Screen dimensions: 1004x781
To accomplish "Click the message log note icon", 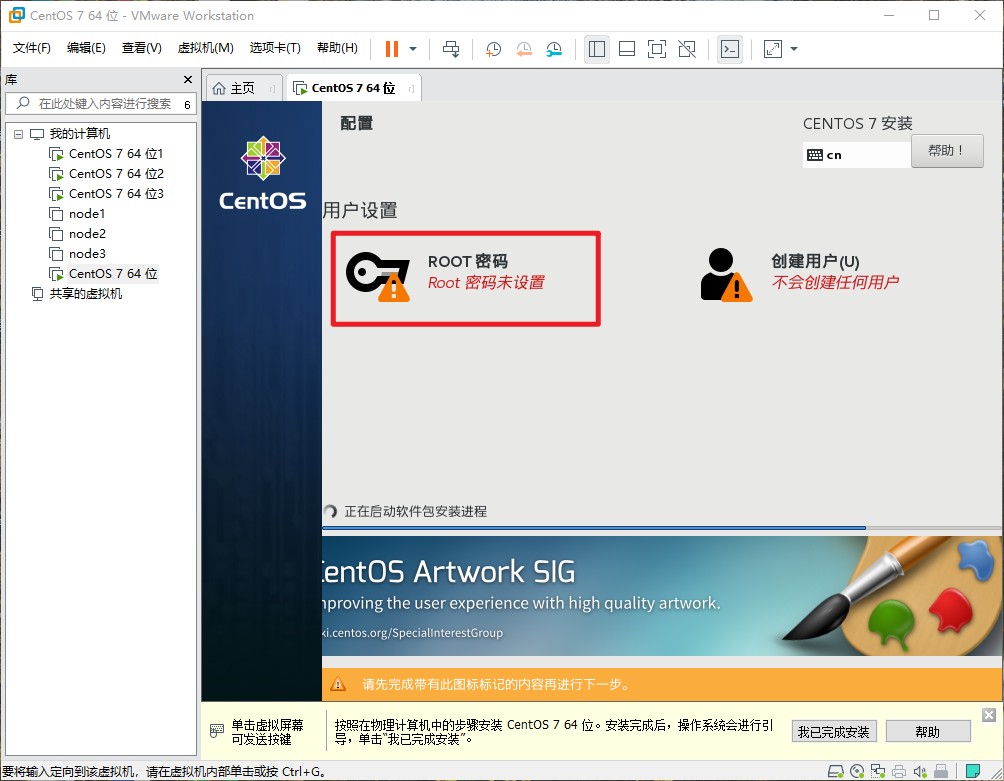I will (973, 771).
